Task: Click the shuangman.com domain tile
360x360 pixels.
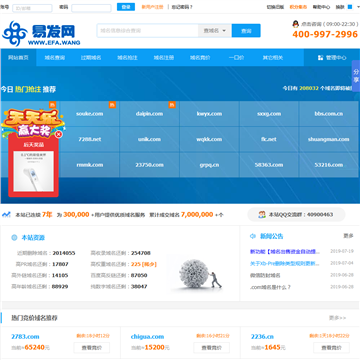Action: (x=329, y=139)
